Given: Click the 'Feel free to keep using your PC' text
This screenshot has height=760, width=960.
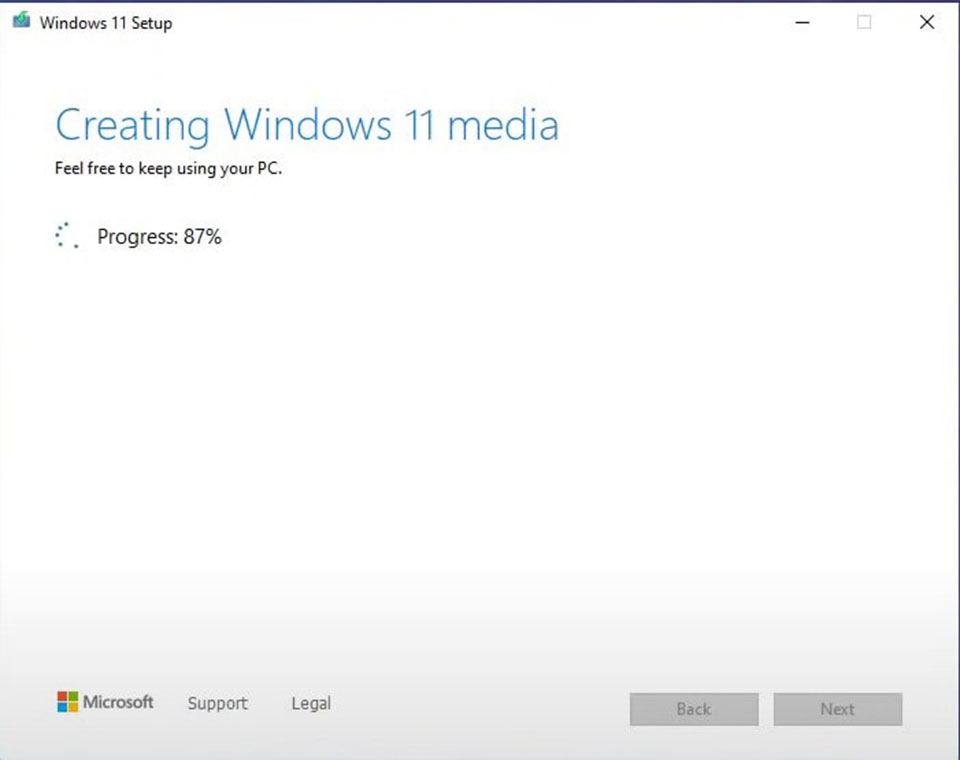Looking at the screenshot, I should [x=166, y=168].
